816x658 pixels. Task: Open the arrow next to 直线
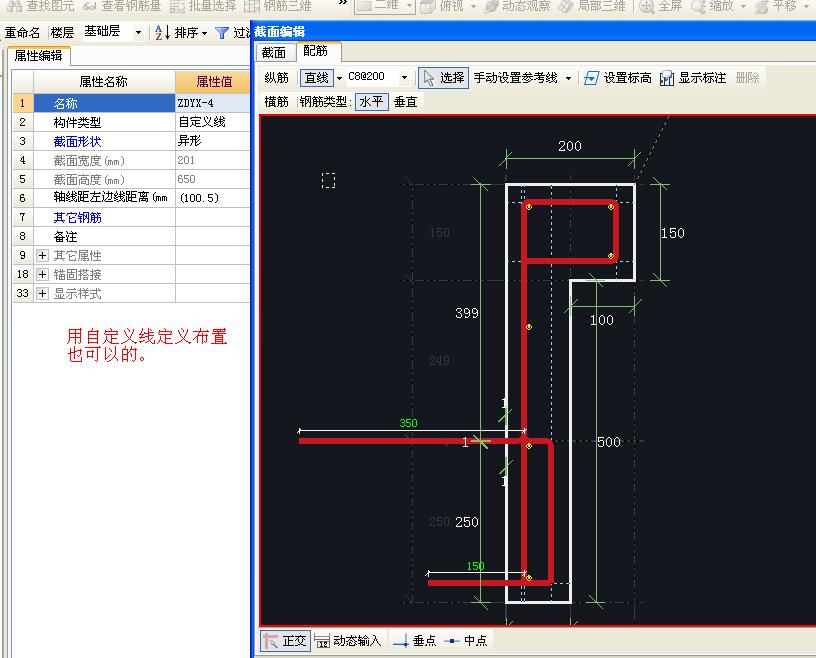339,78
